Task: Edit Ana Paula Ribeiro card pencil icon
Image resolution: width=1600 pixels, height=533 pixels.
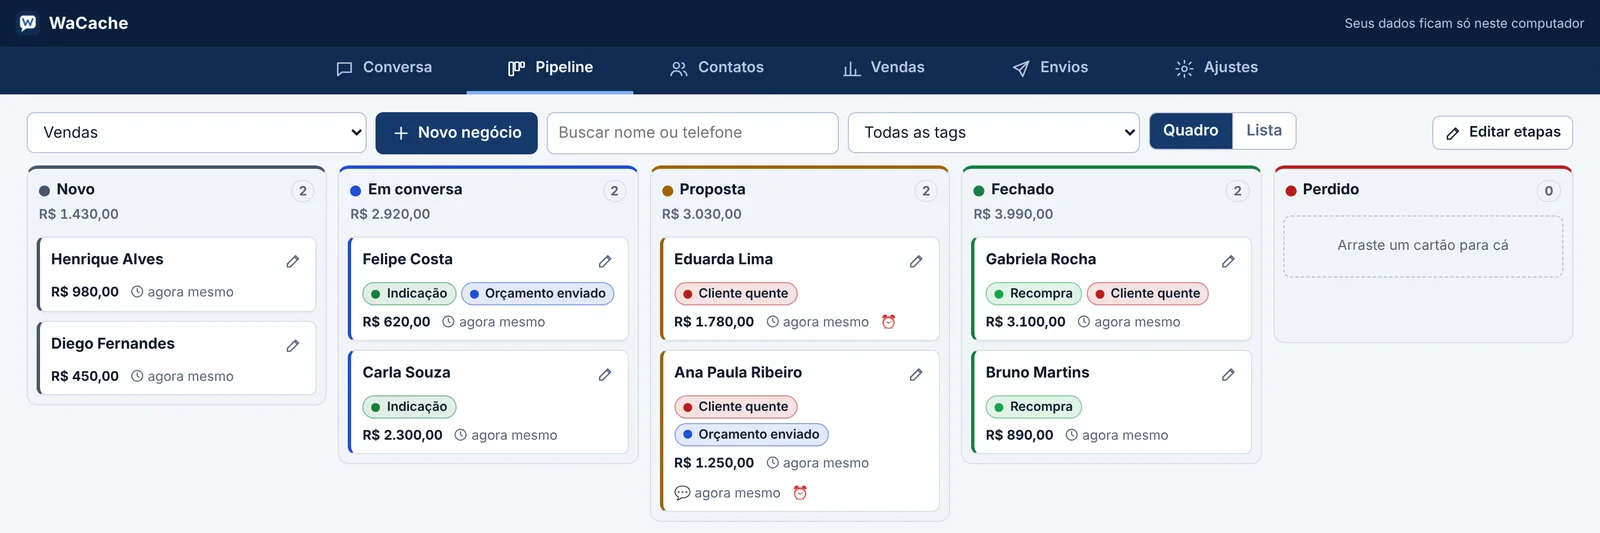Action: 916,374
